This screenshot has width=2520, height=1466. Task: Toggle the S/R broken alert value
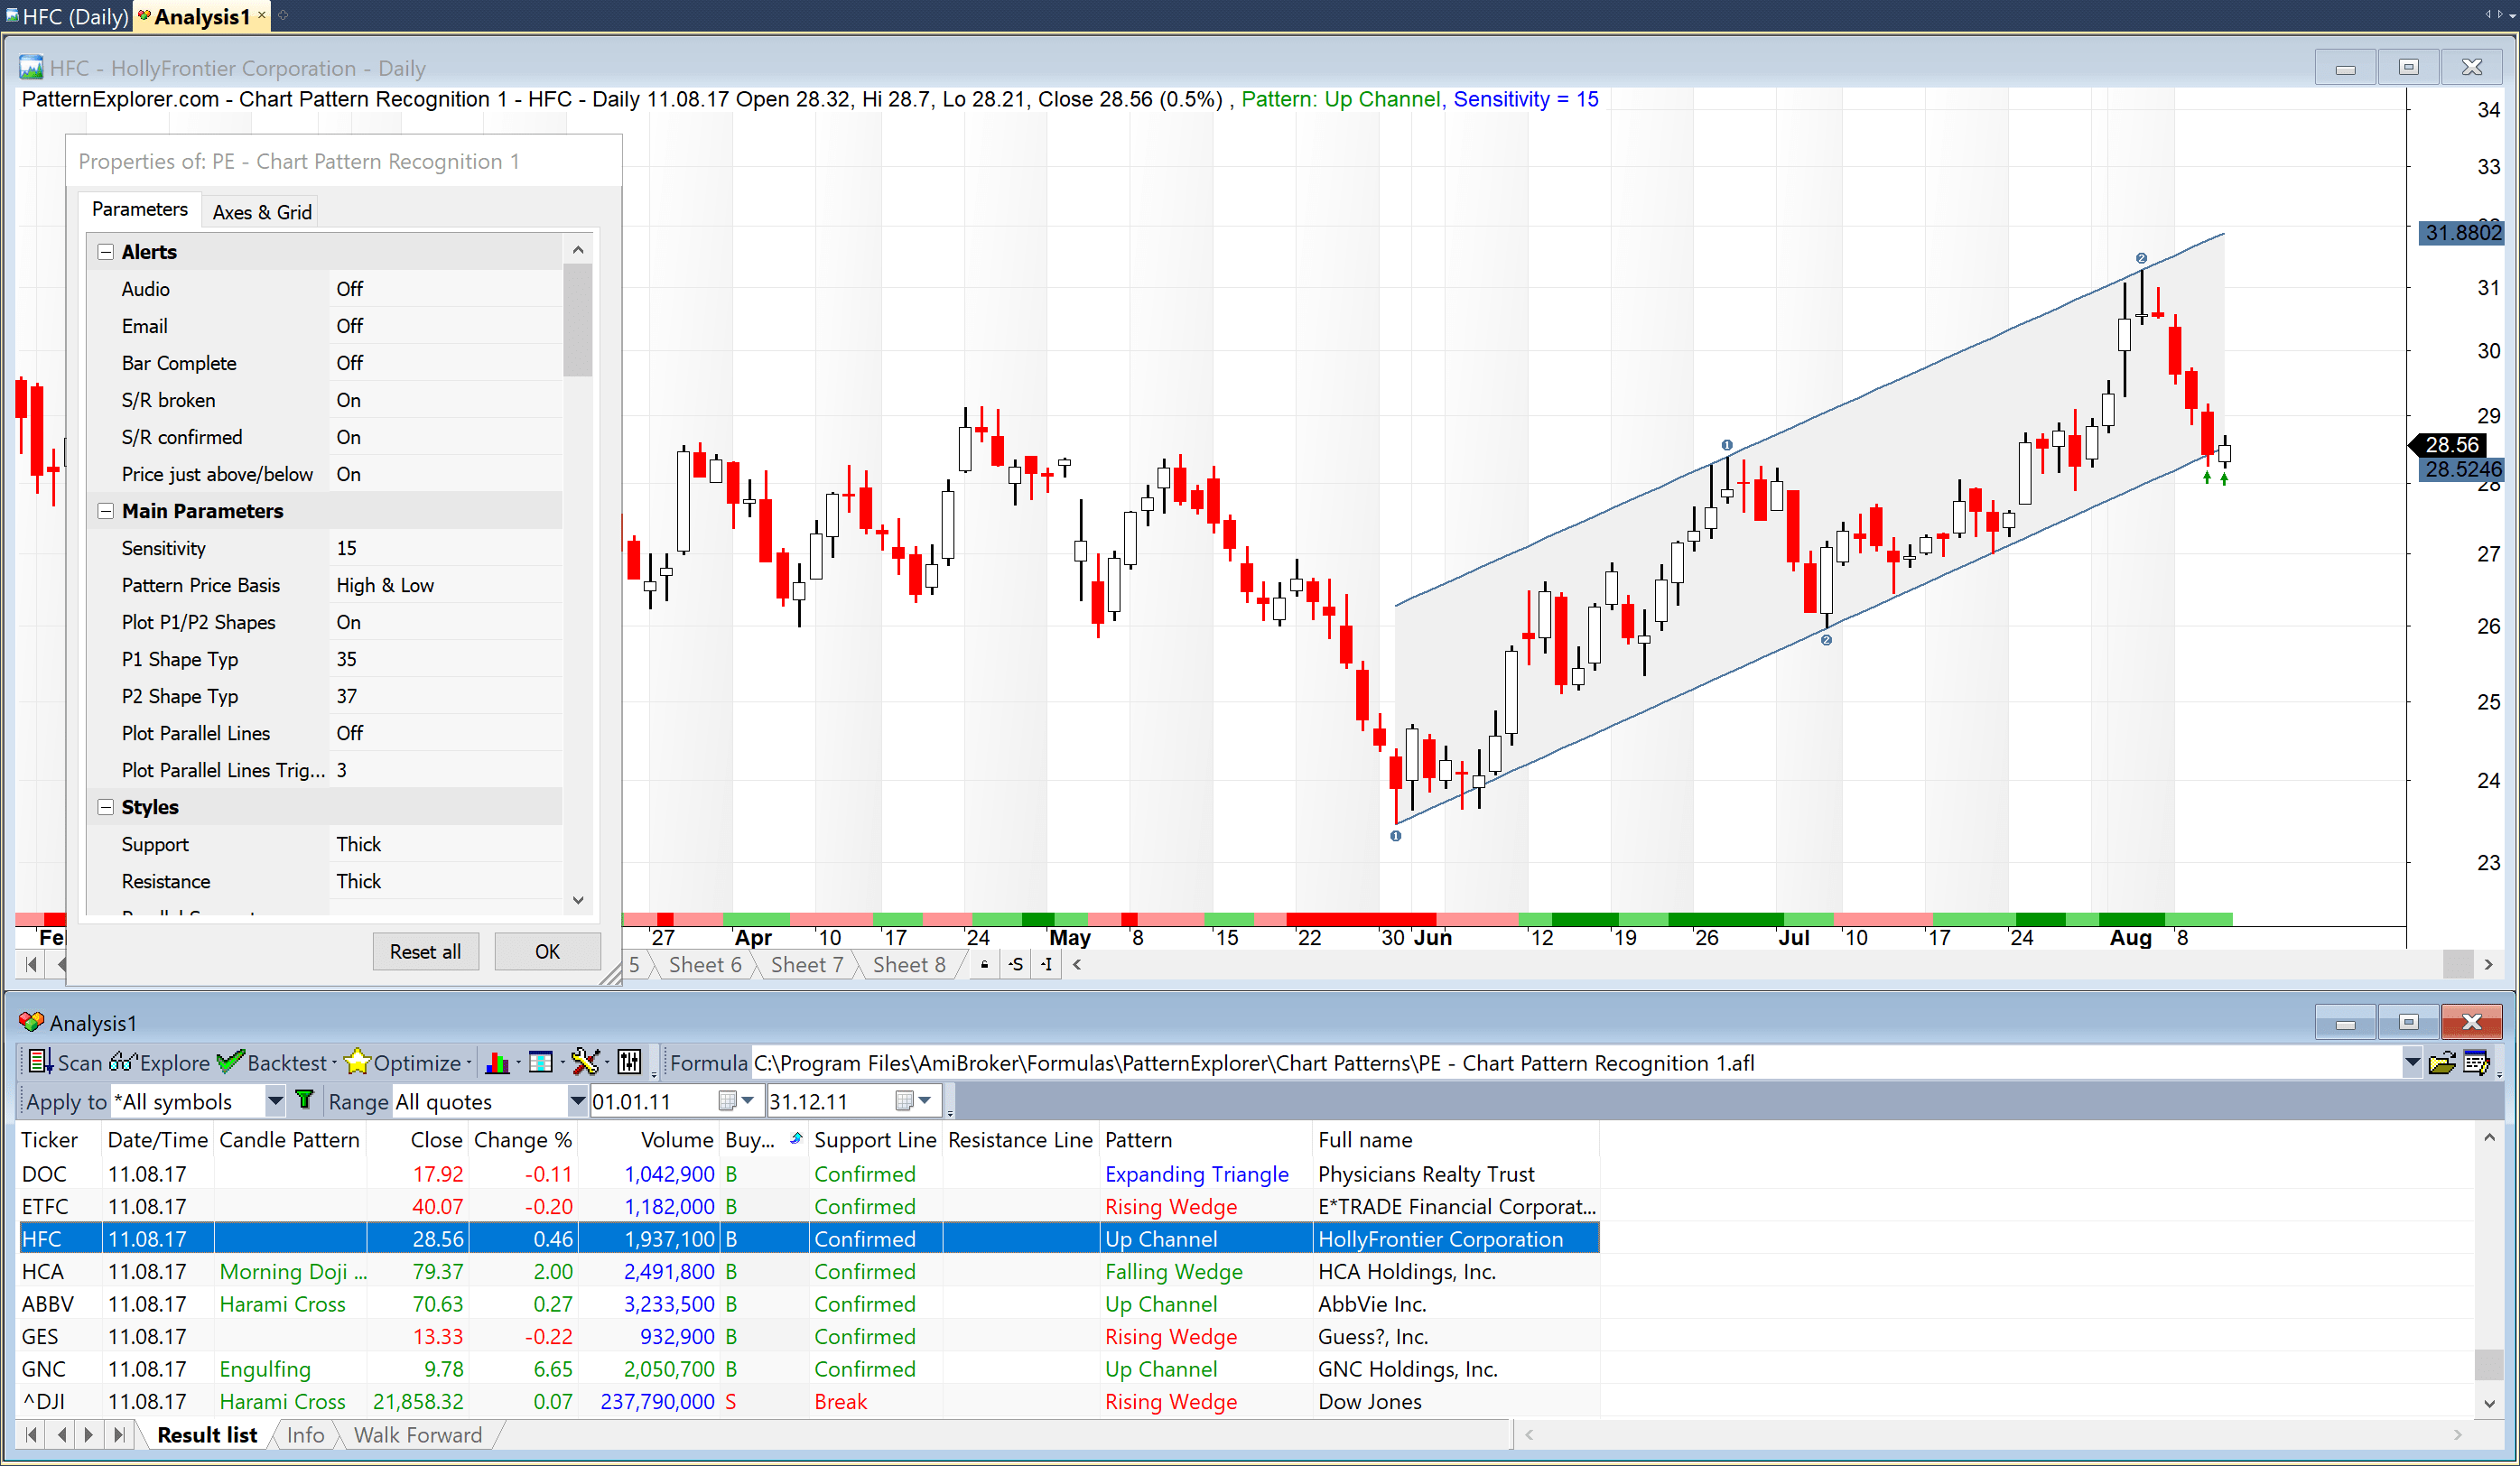tap(445, 400)
